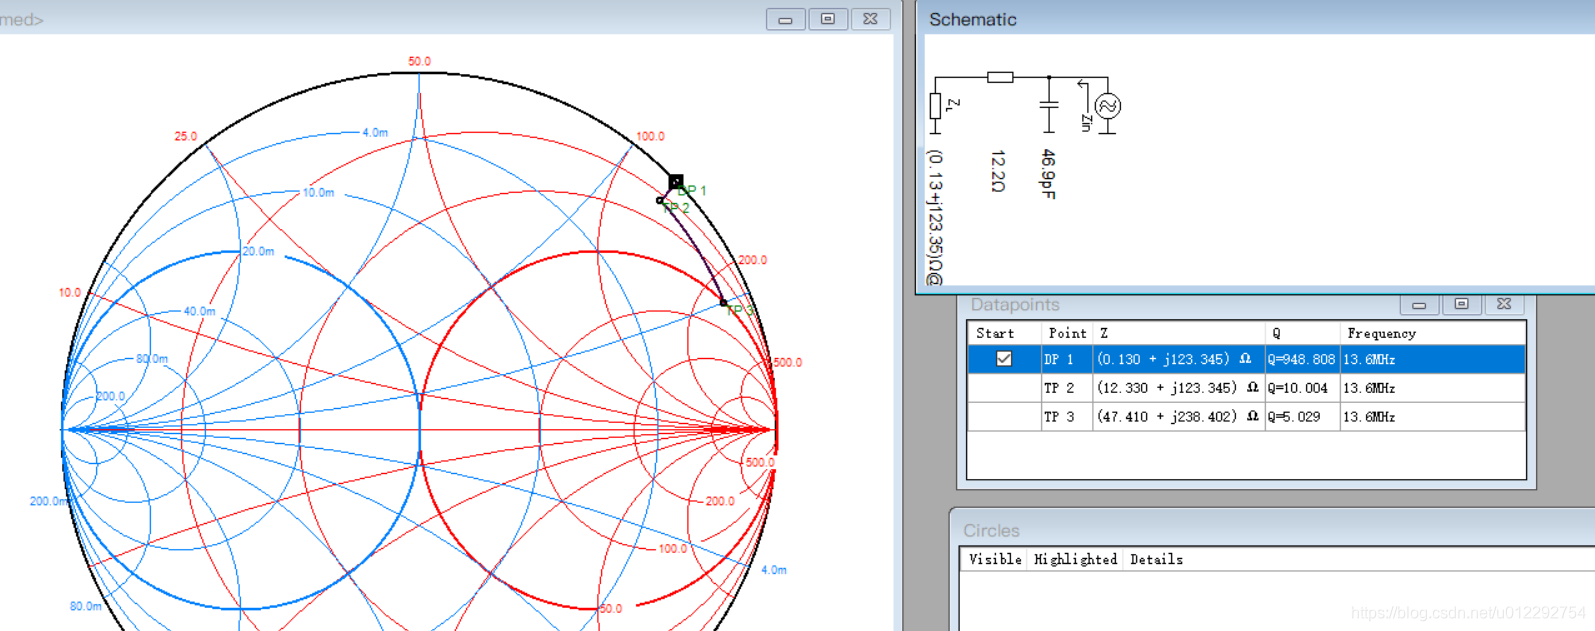This screenshot has width=1595, height=631.
Task: Select the TP 3 row in Datapoints
Action: (x=1246, y=417)
